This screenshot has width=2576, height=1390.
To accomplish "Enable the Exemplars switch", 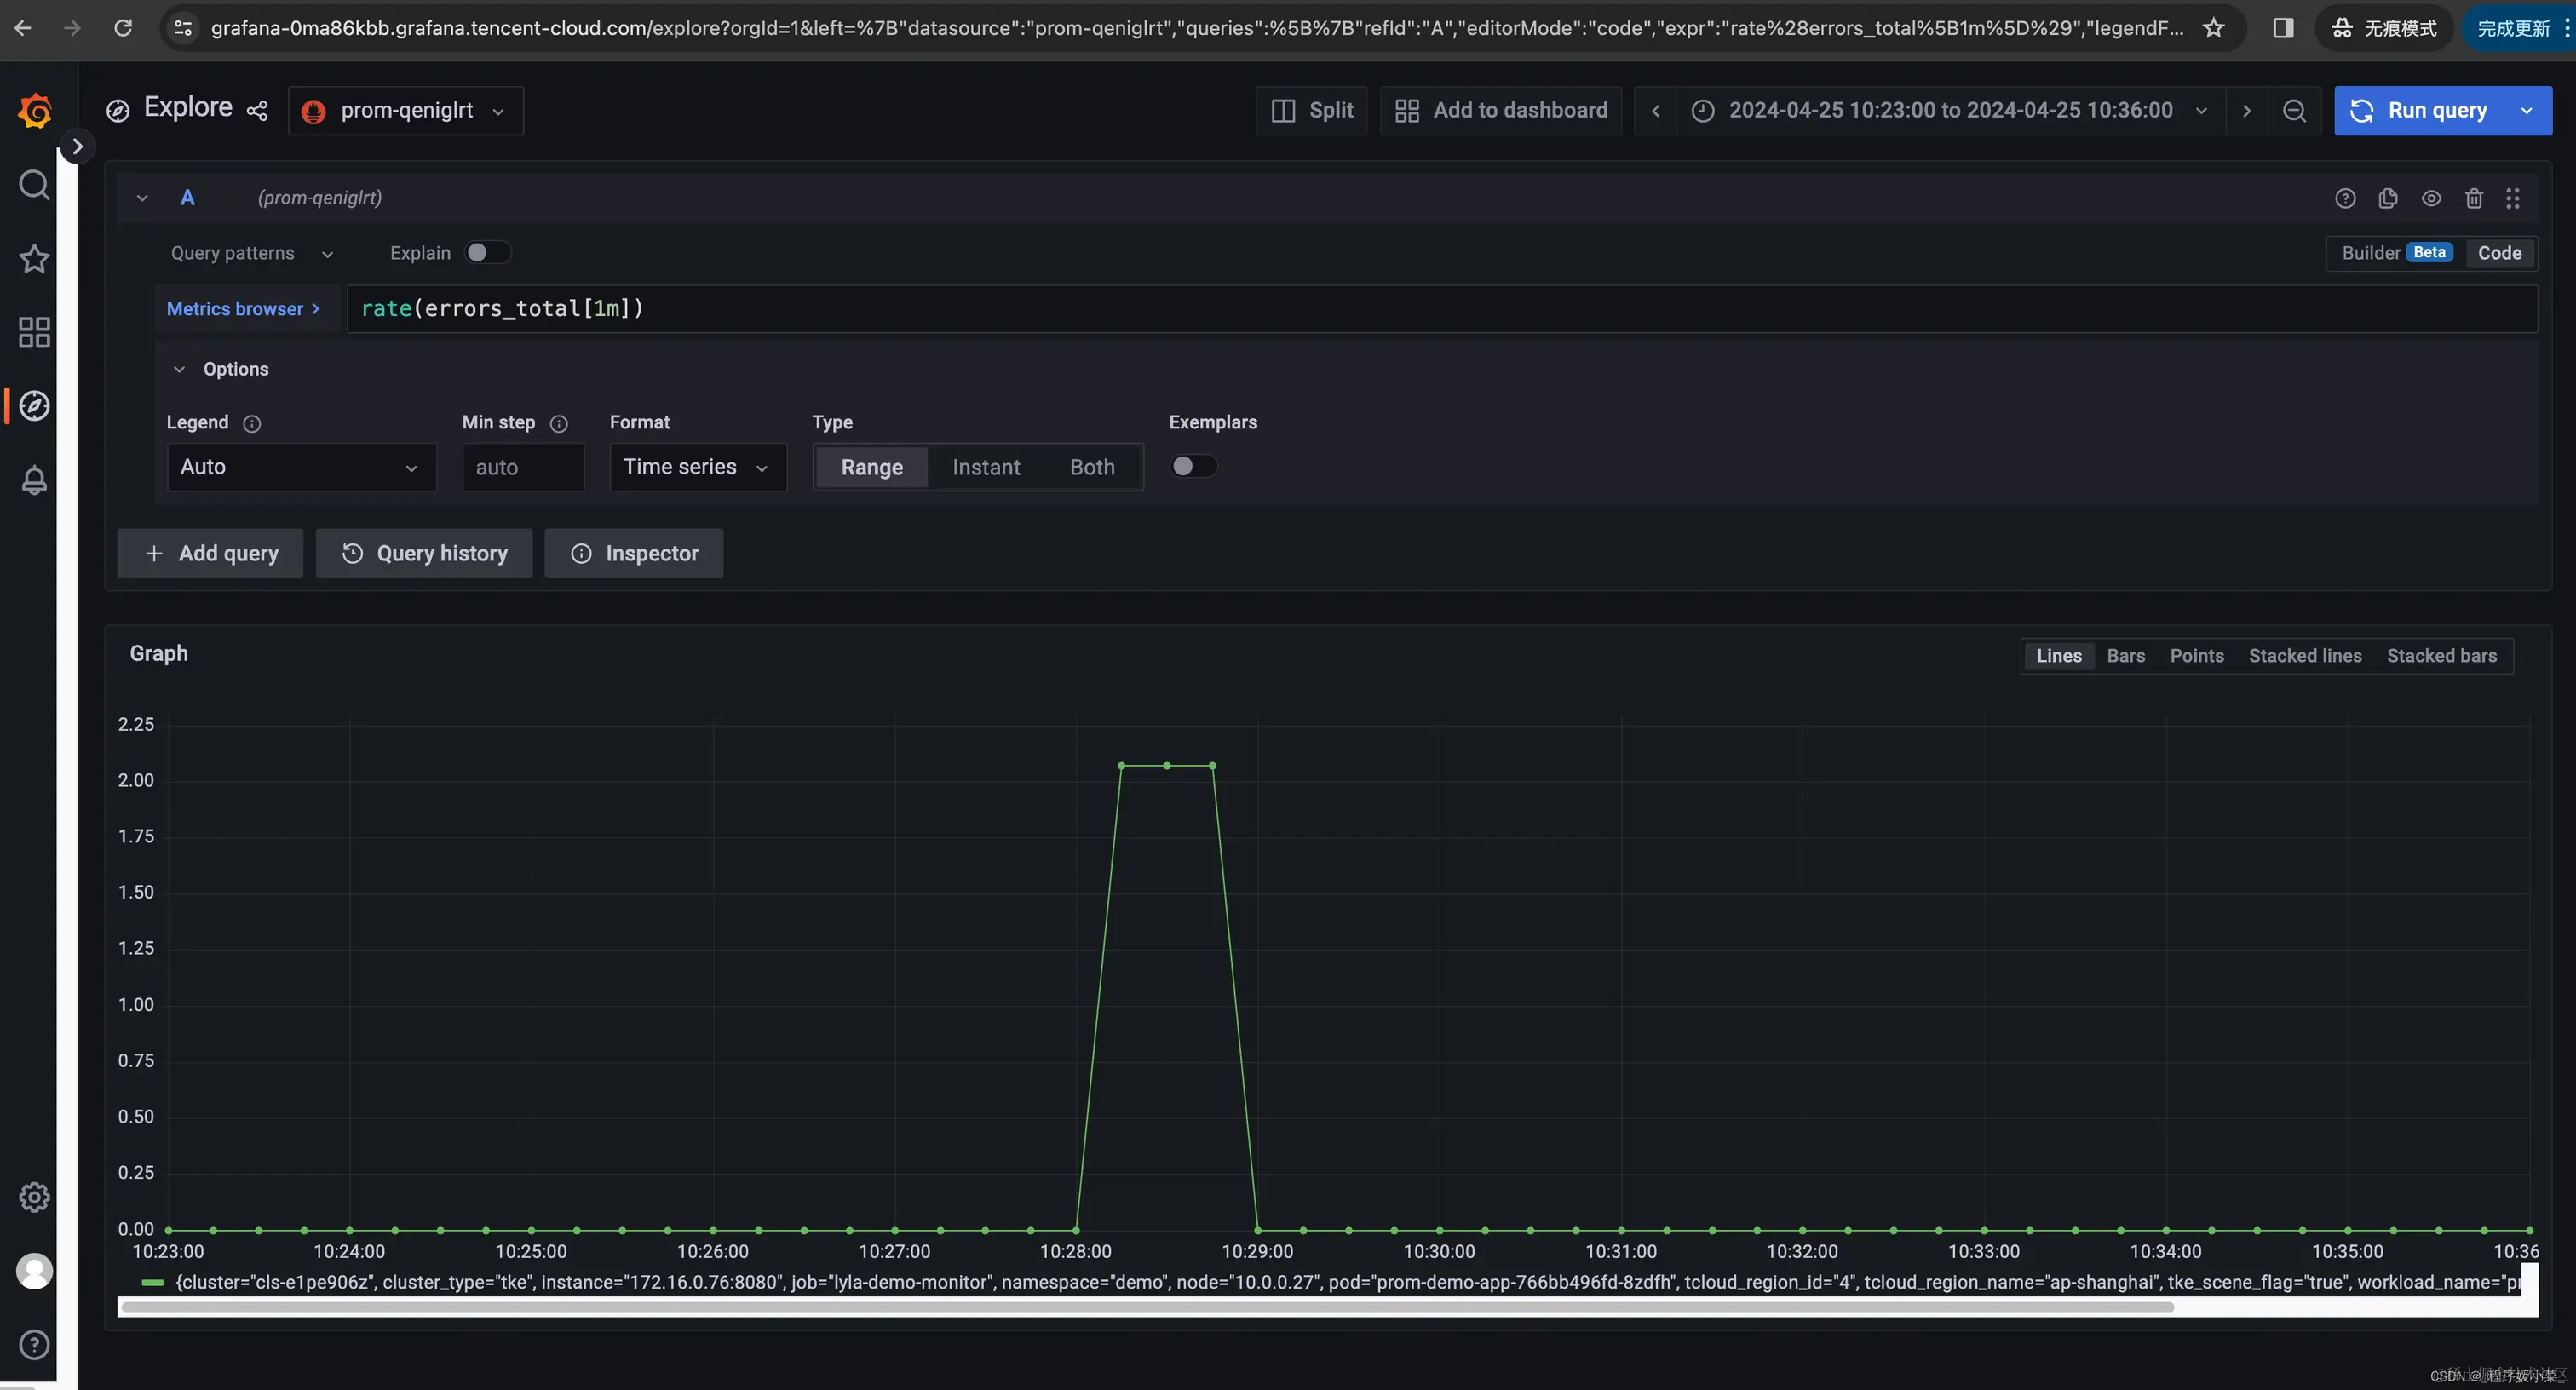I will click(1193, 466).
